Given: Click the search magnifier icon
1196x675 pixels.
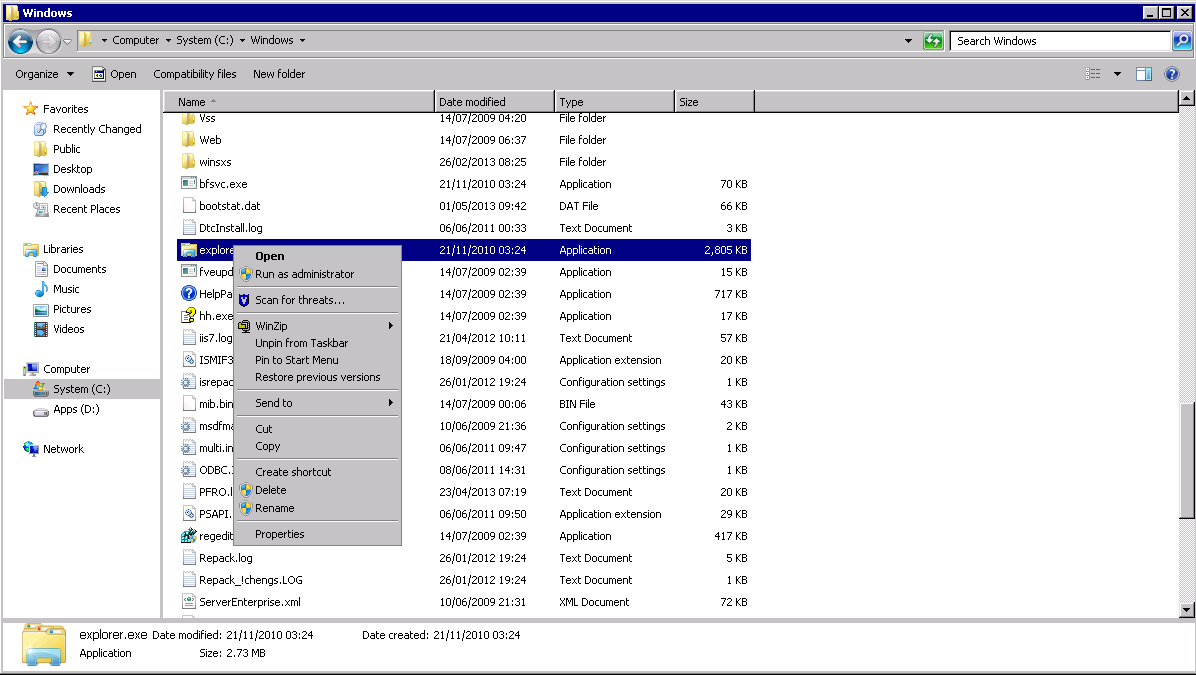Looking at the screenshot, I should point(1182,40).
